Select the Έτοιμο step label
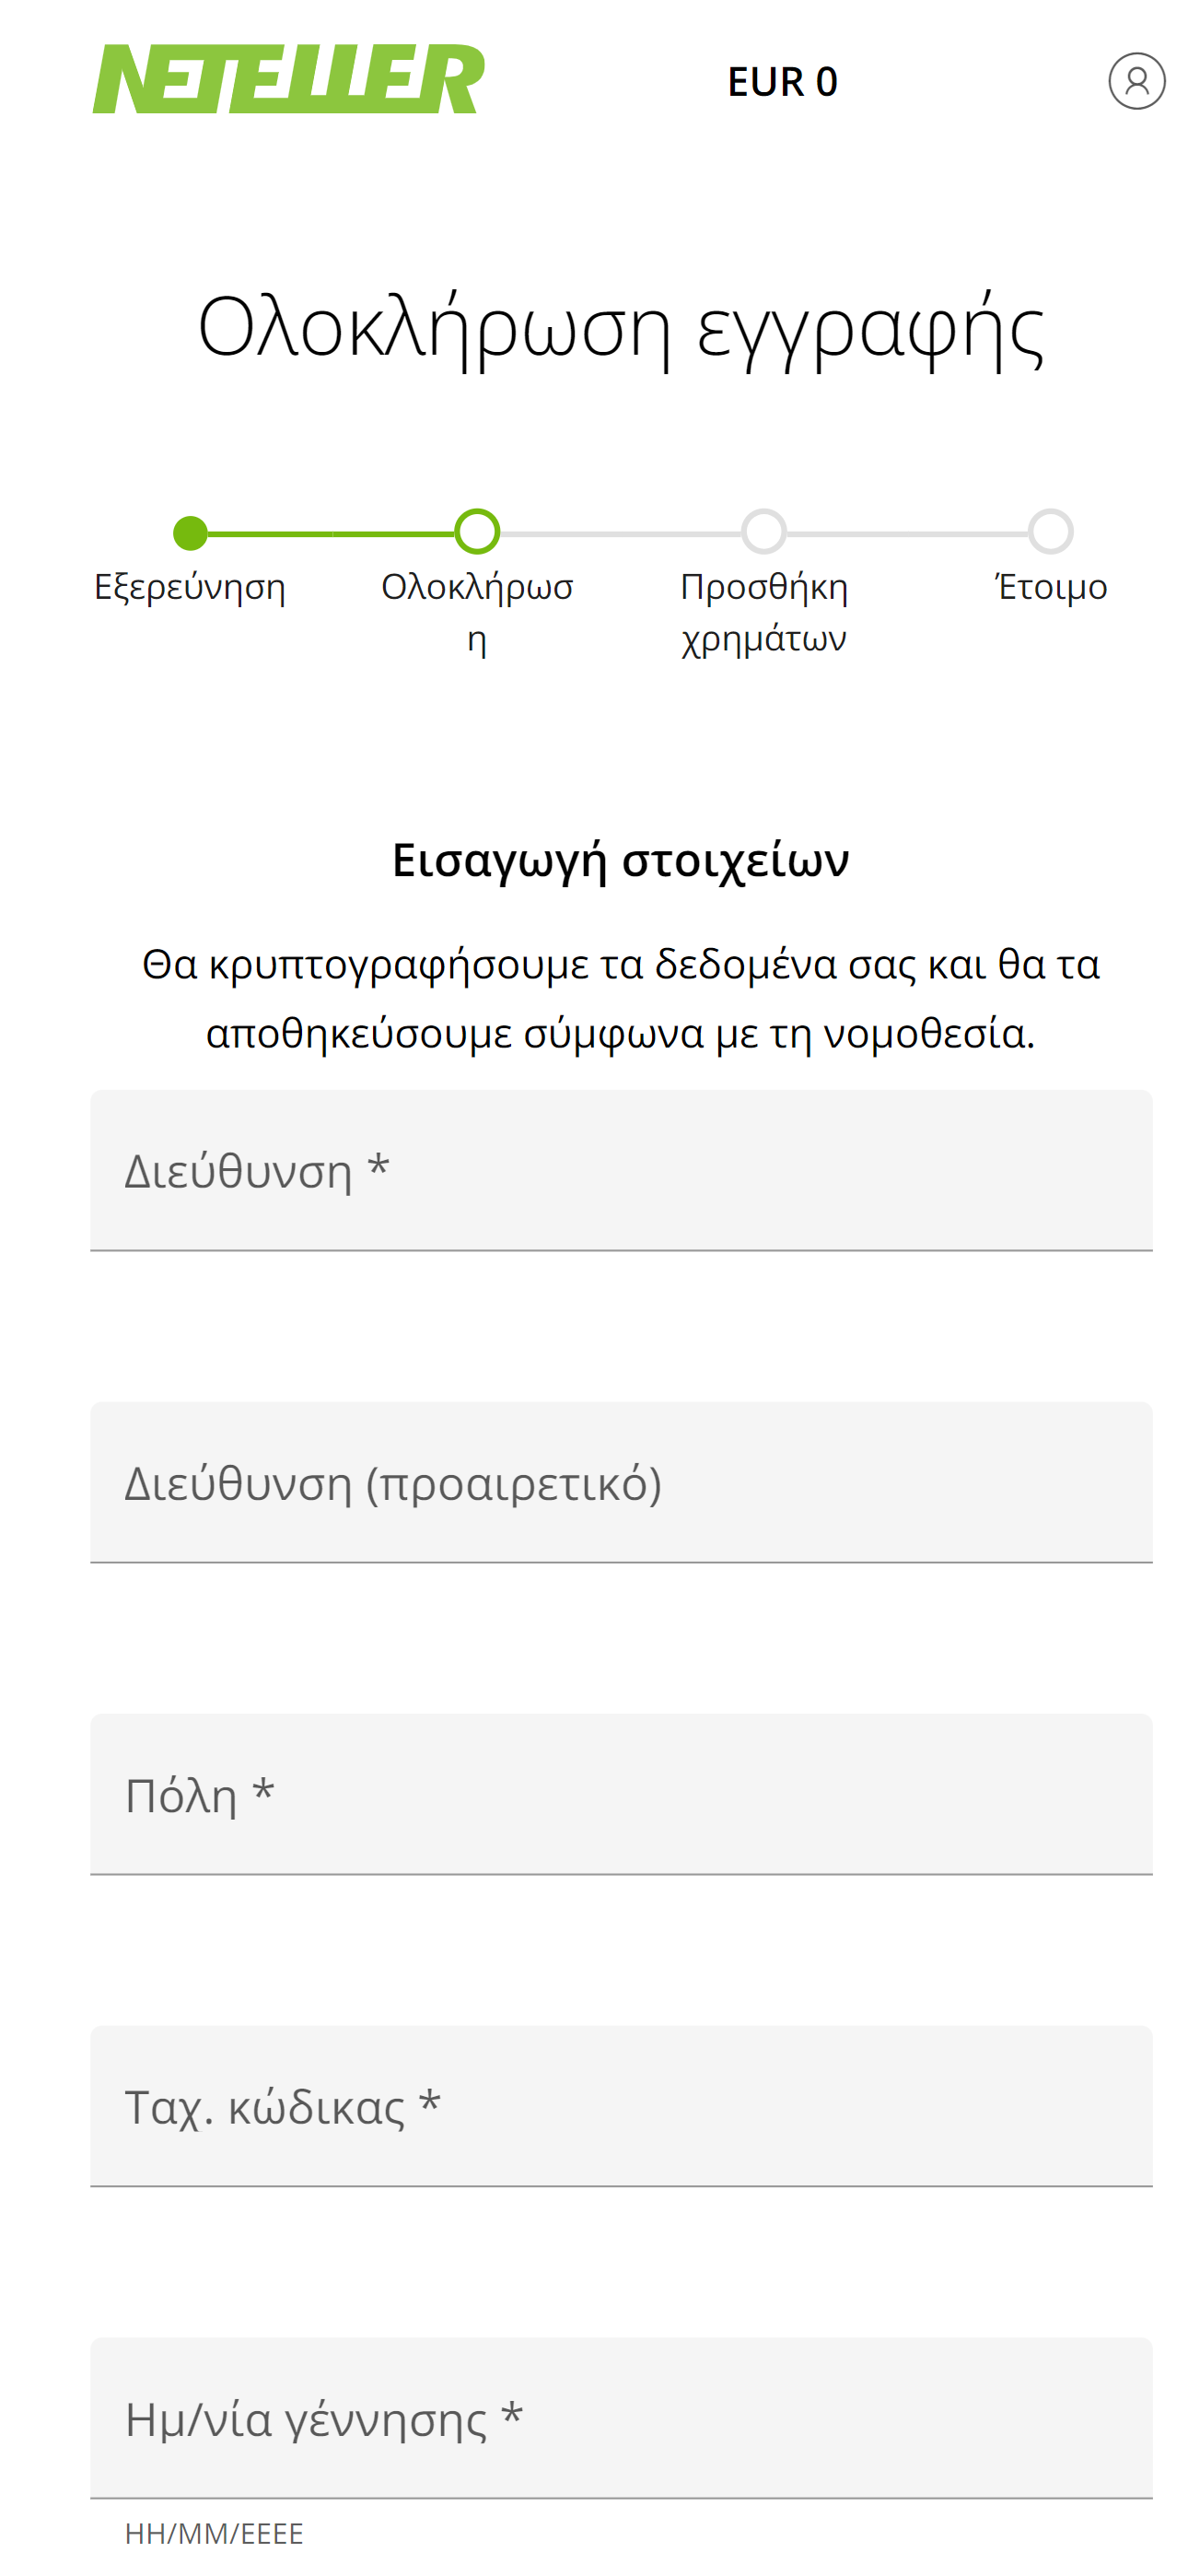 (x=1051, y=587)
